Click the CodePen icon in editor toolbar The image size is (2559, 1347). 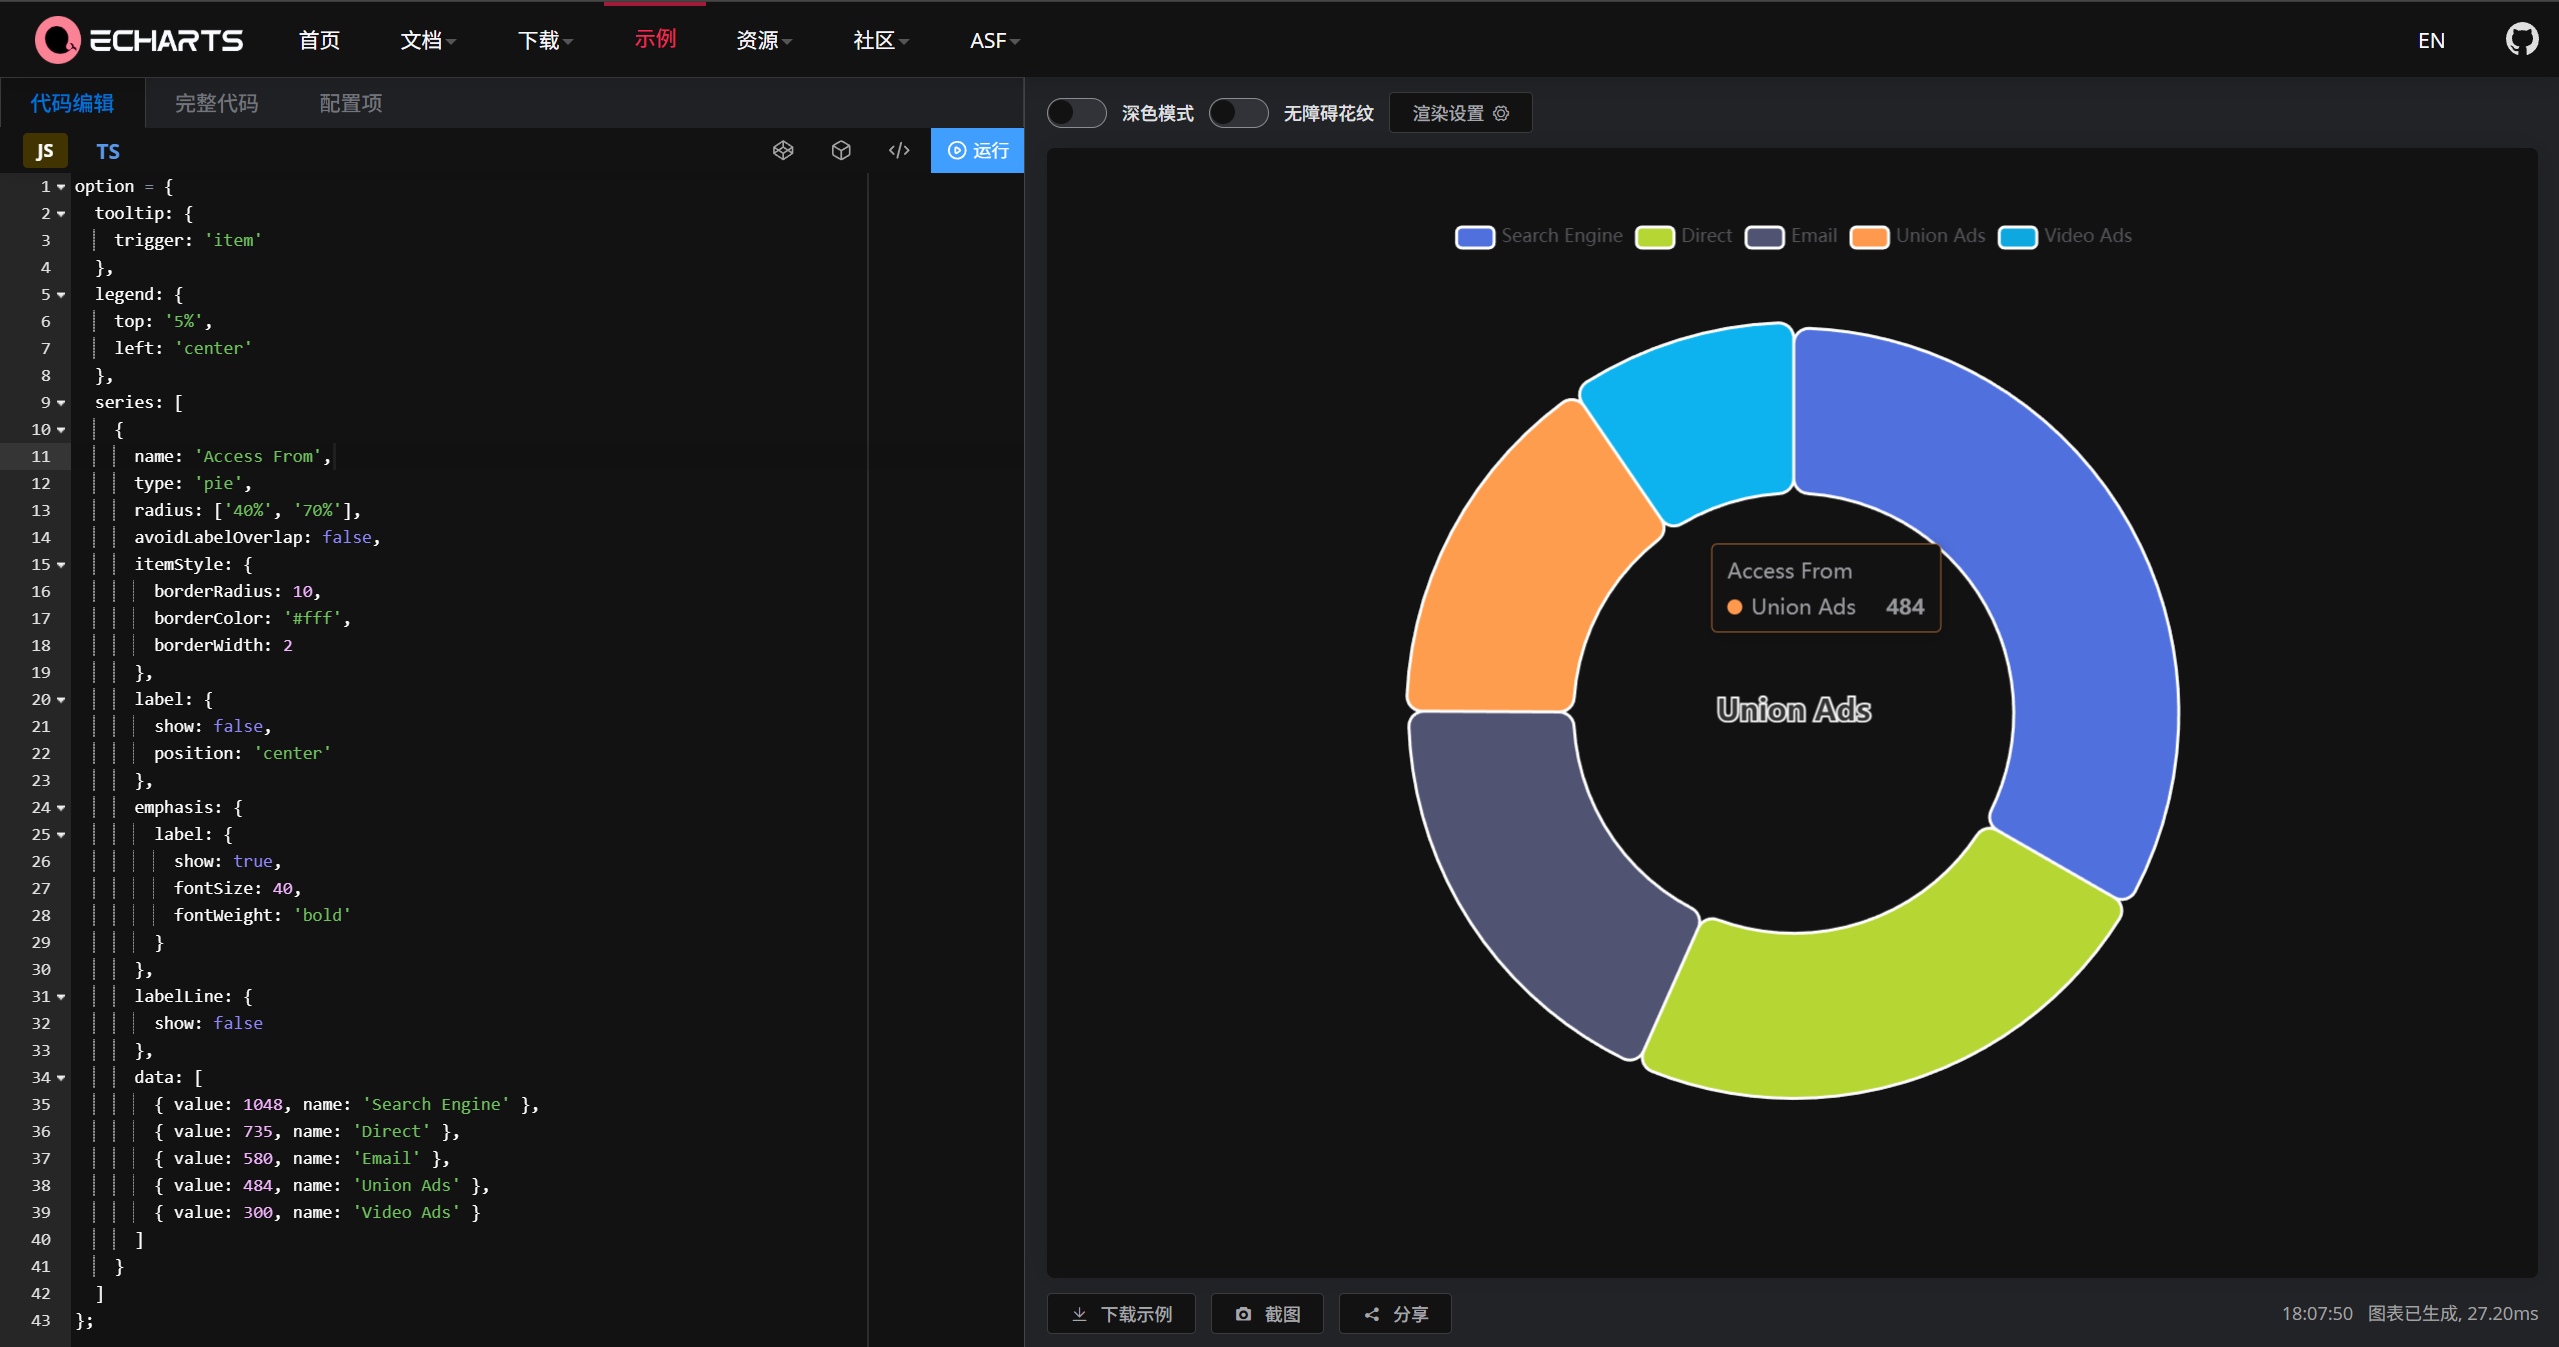[783, 150]
